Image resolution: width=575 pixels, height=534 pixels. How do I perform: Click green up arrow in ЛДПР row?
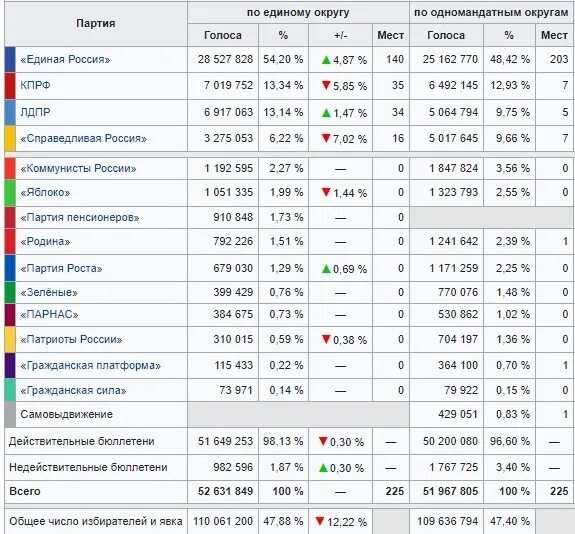326,113
